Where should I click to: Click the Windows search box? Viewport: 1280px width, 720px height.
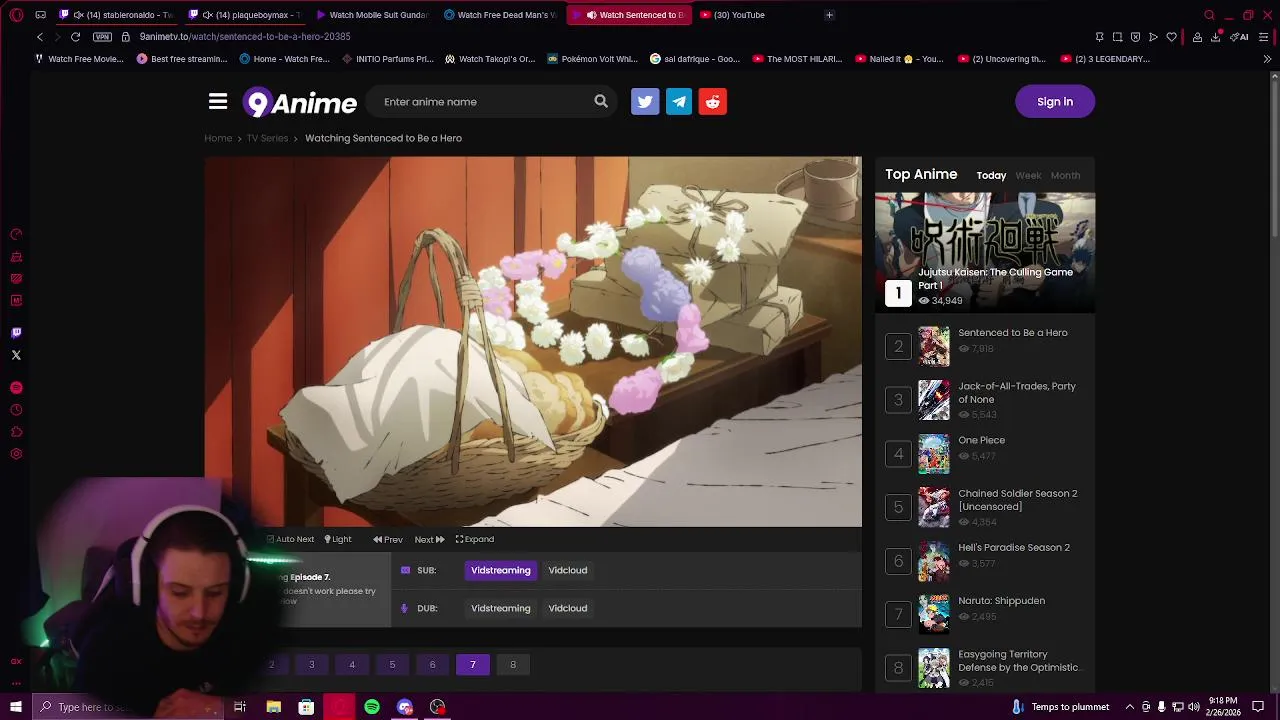tap(130, 707)
